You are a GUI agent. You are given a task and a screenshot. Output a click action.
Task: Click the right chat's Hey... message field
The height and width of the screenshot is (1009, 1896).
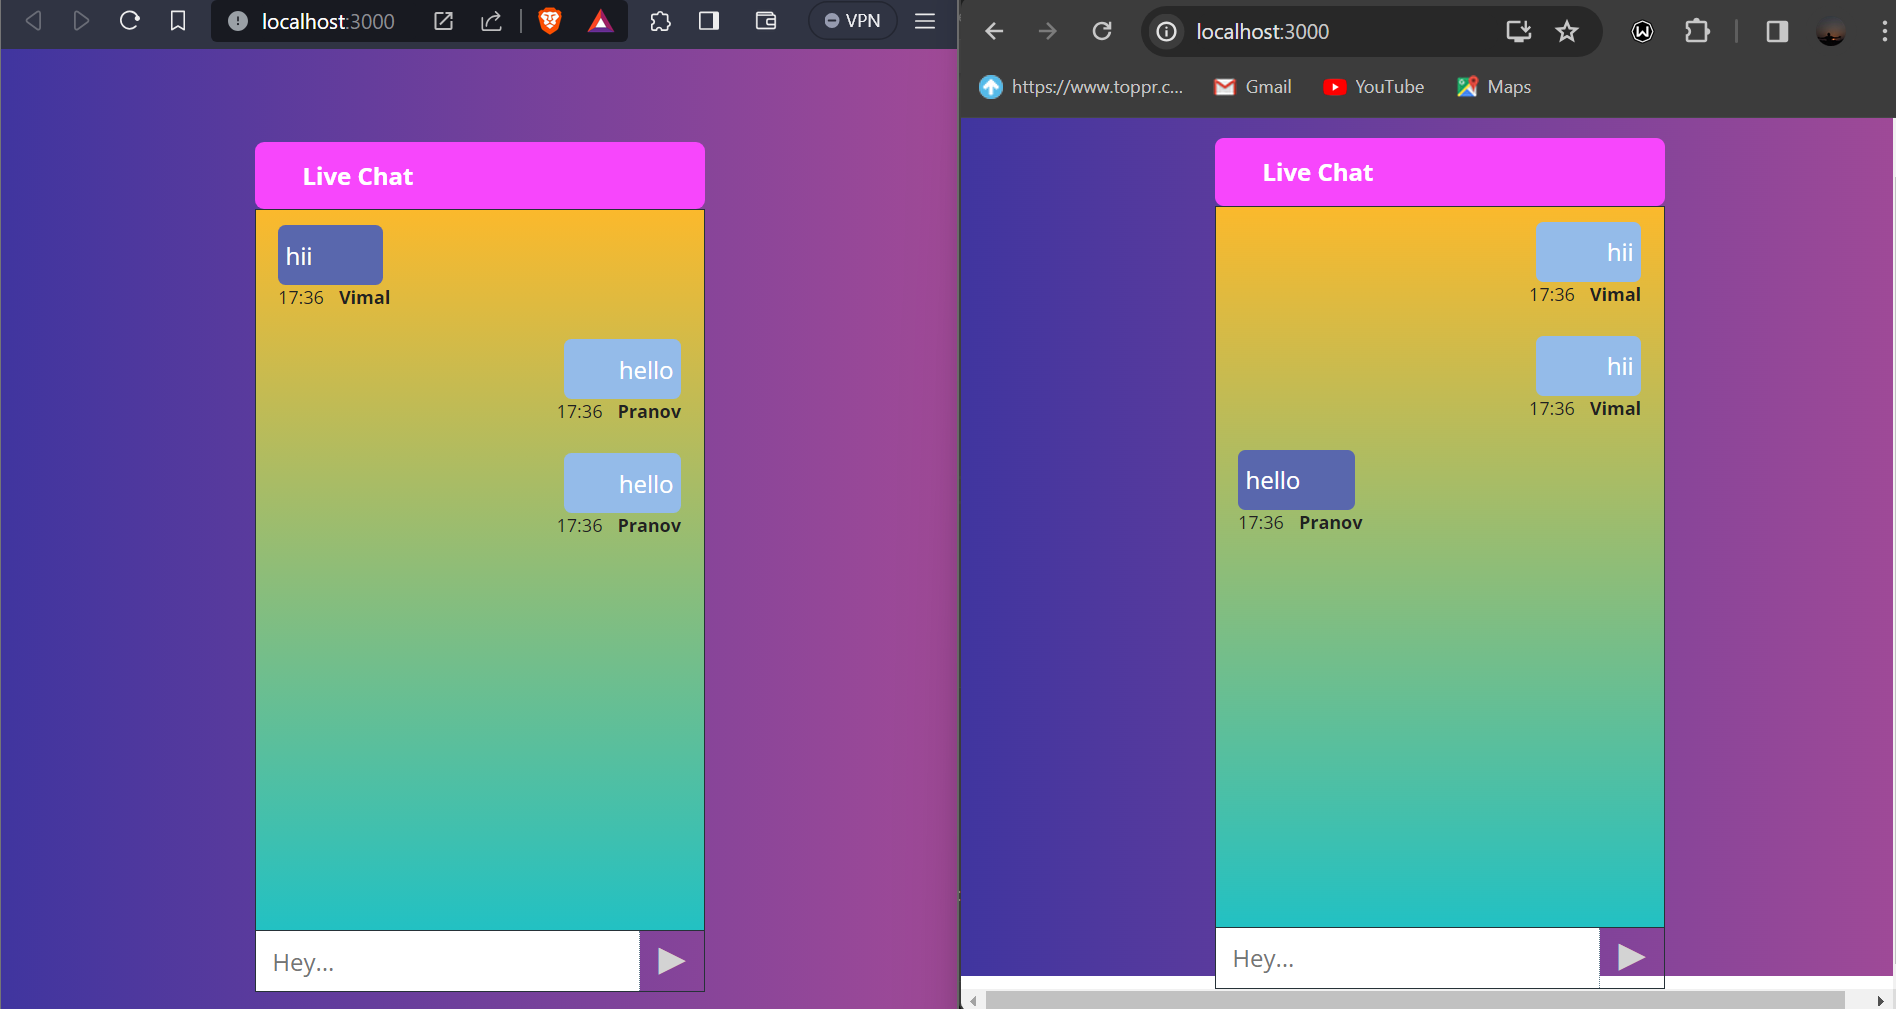pos(1407,959)
